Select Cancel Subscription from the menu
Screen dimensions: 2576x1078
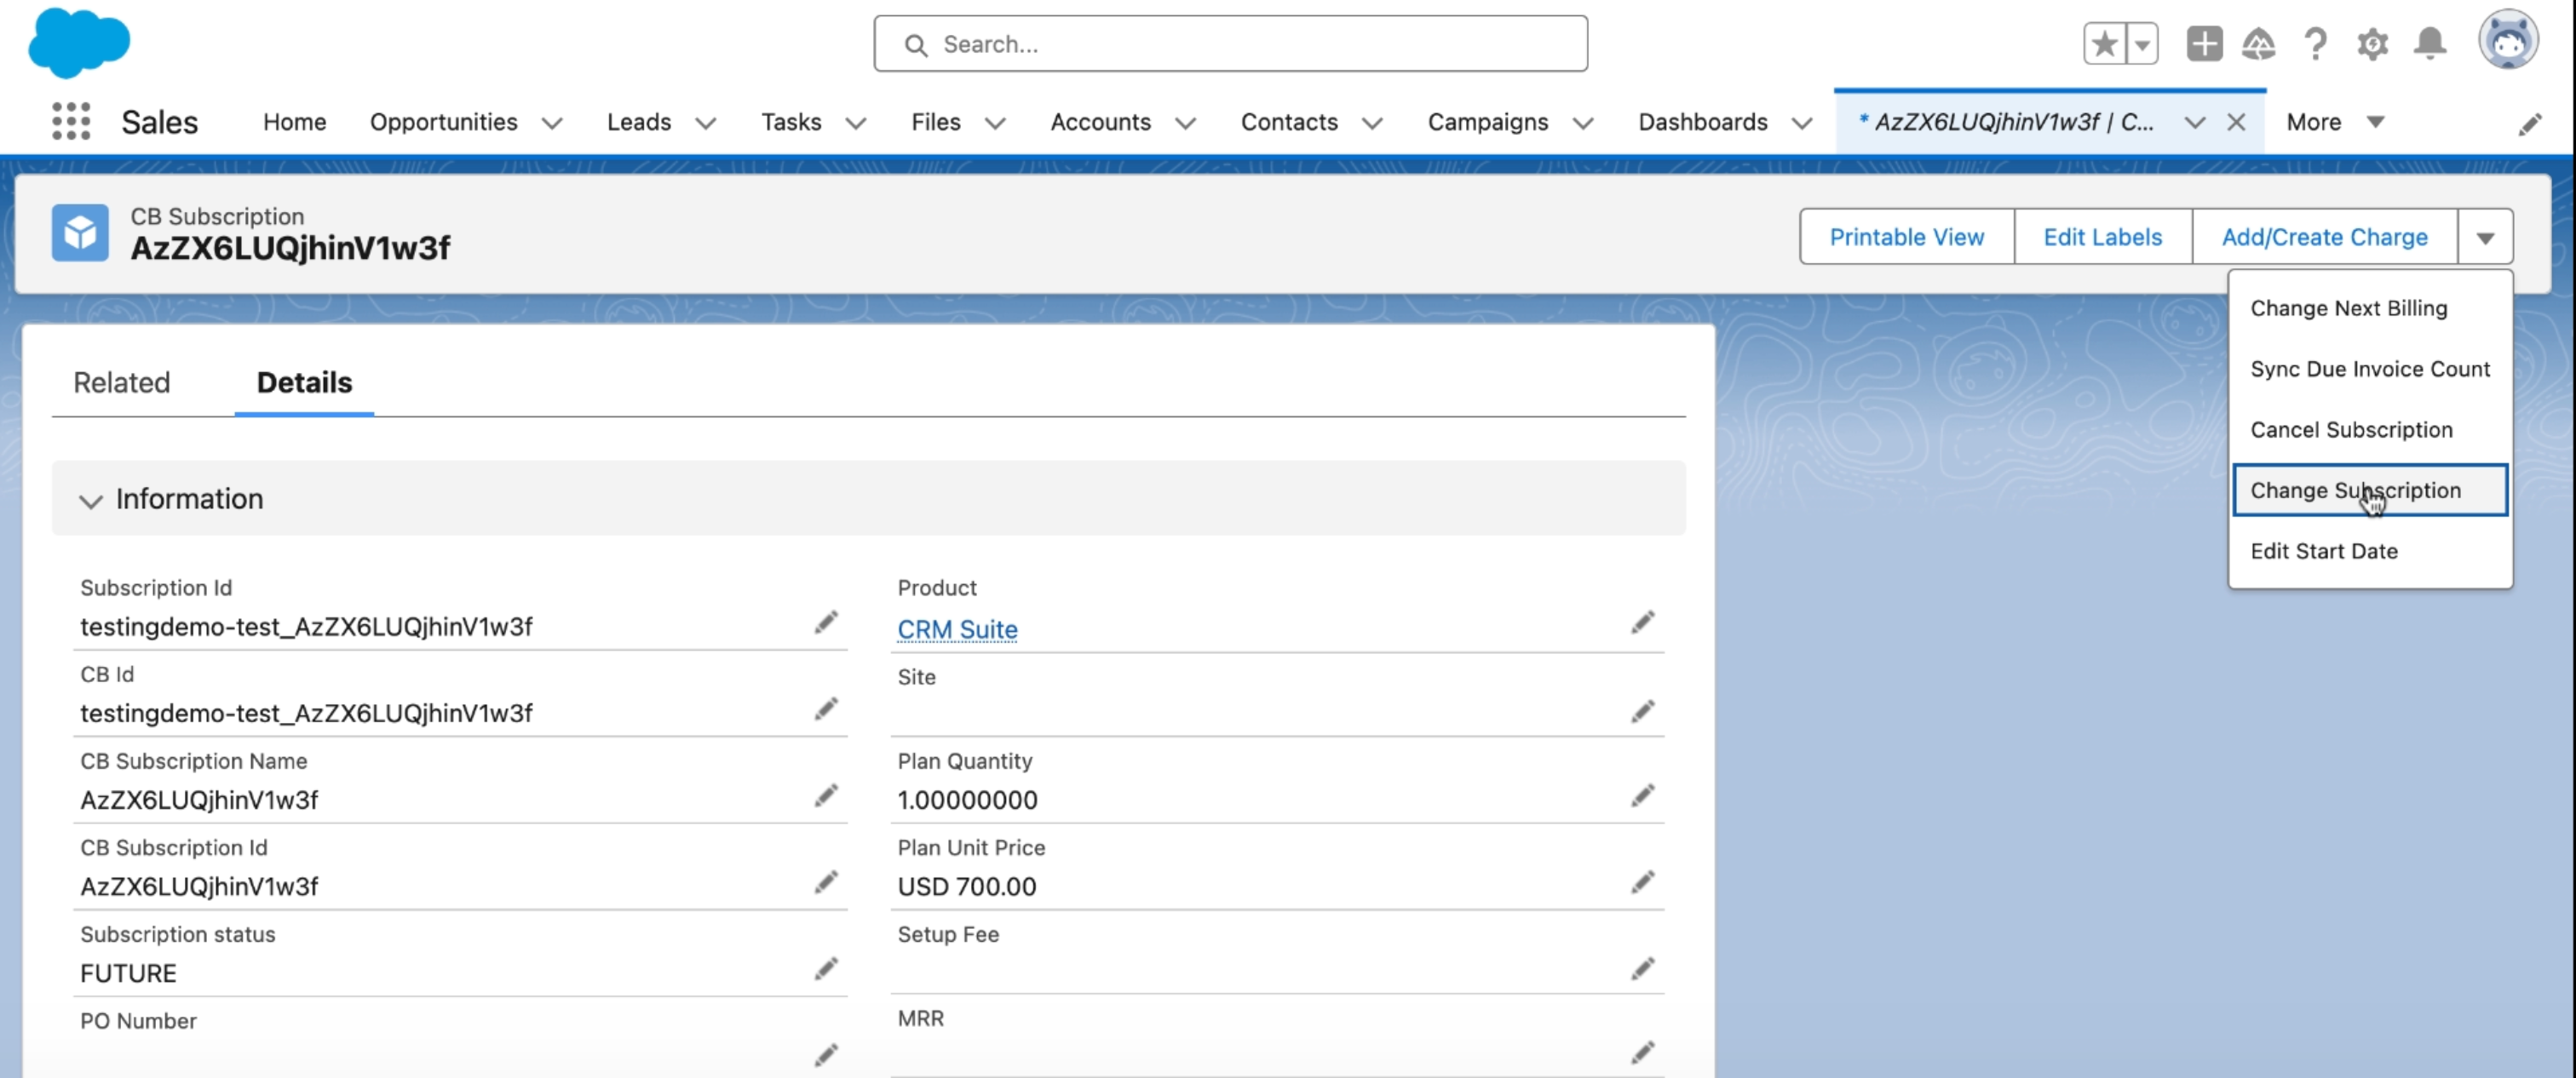coord(2351,429)
